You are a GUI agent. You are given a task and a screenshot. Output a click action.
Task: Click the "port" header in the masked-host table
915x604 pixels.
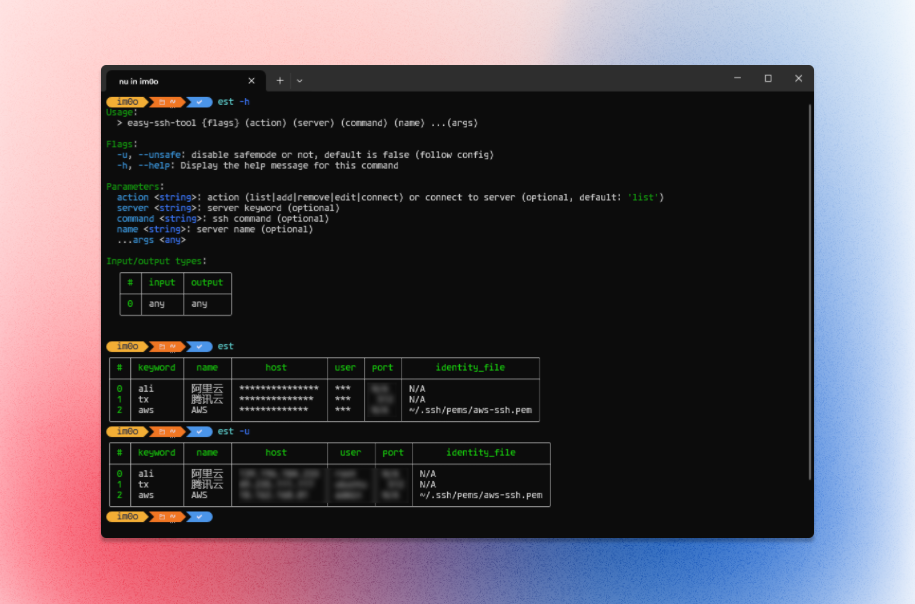coord(382,368)
